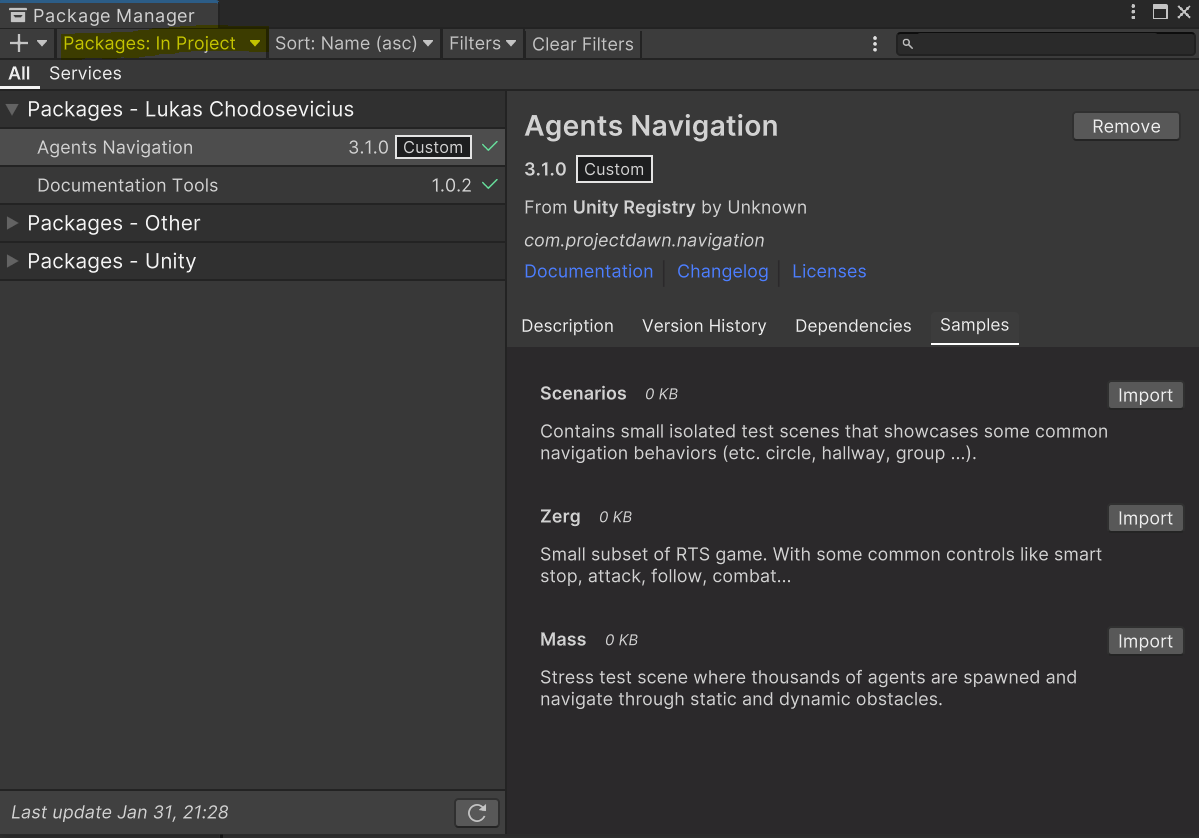Screen dimensions: 1199x838
Task: Click the Remove button
Action: 1126,126
